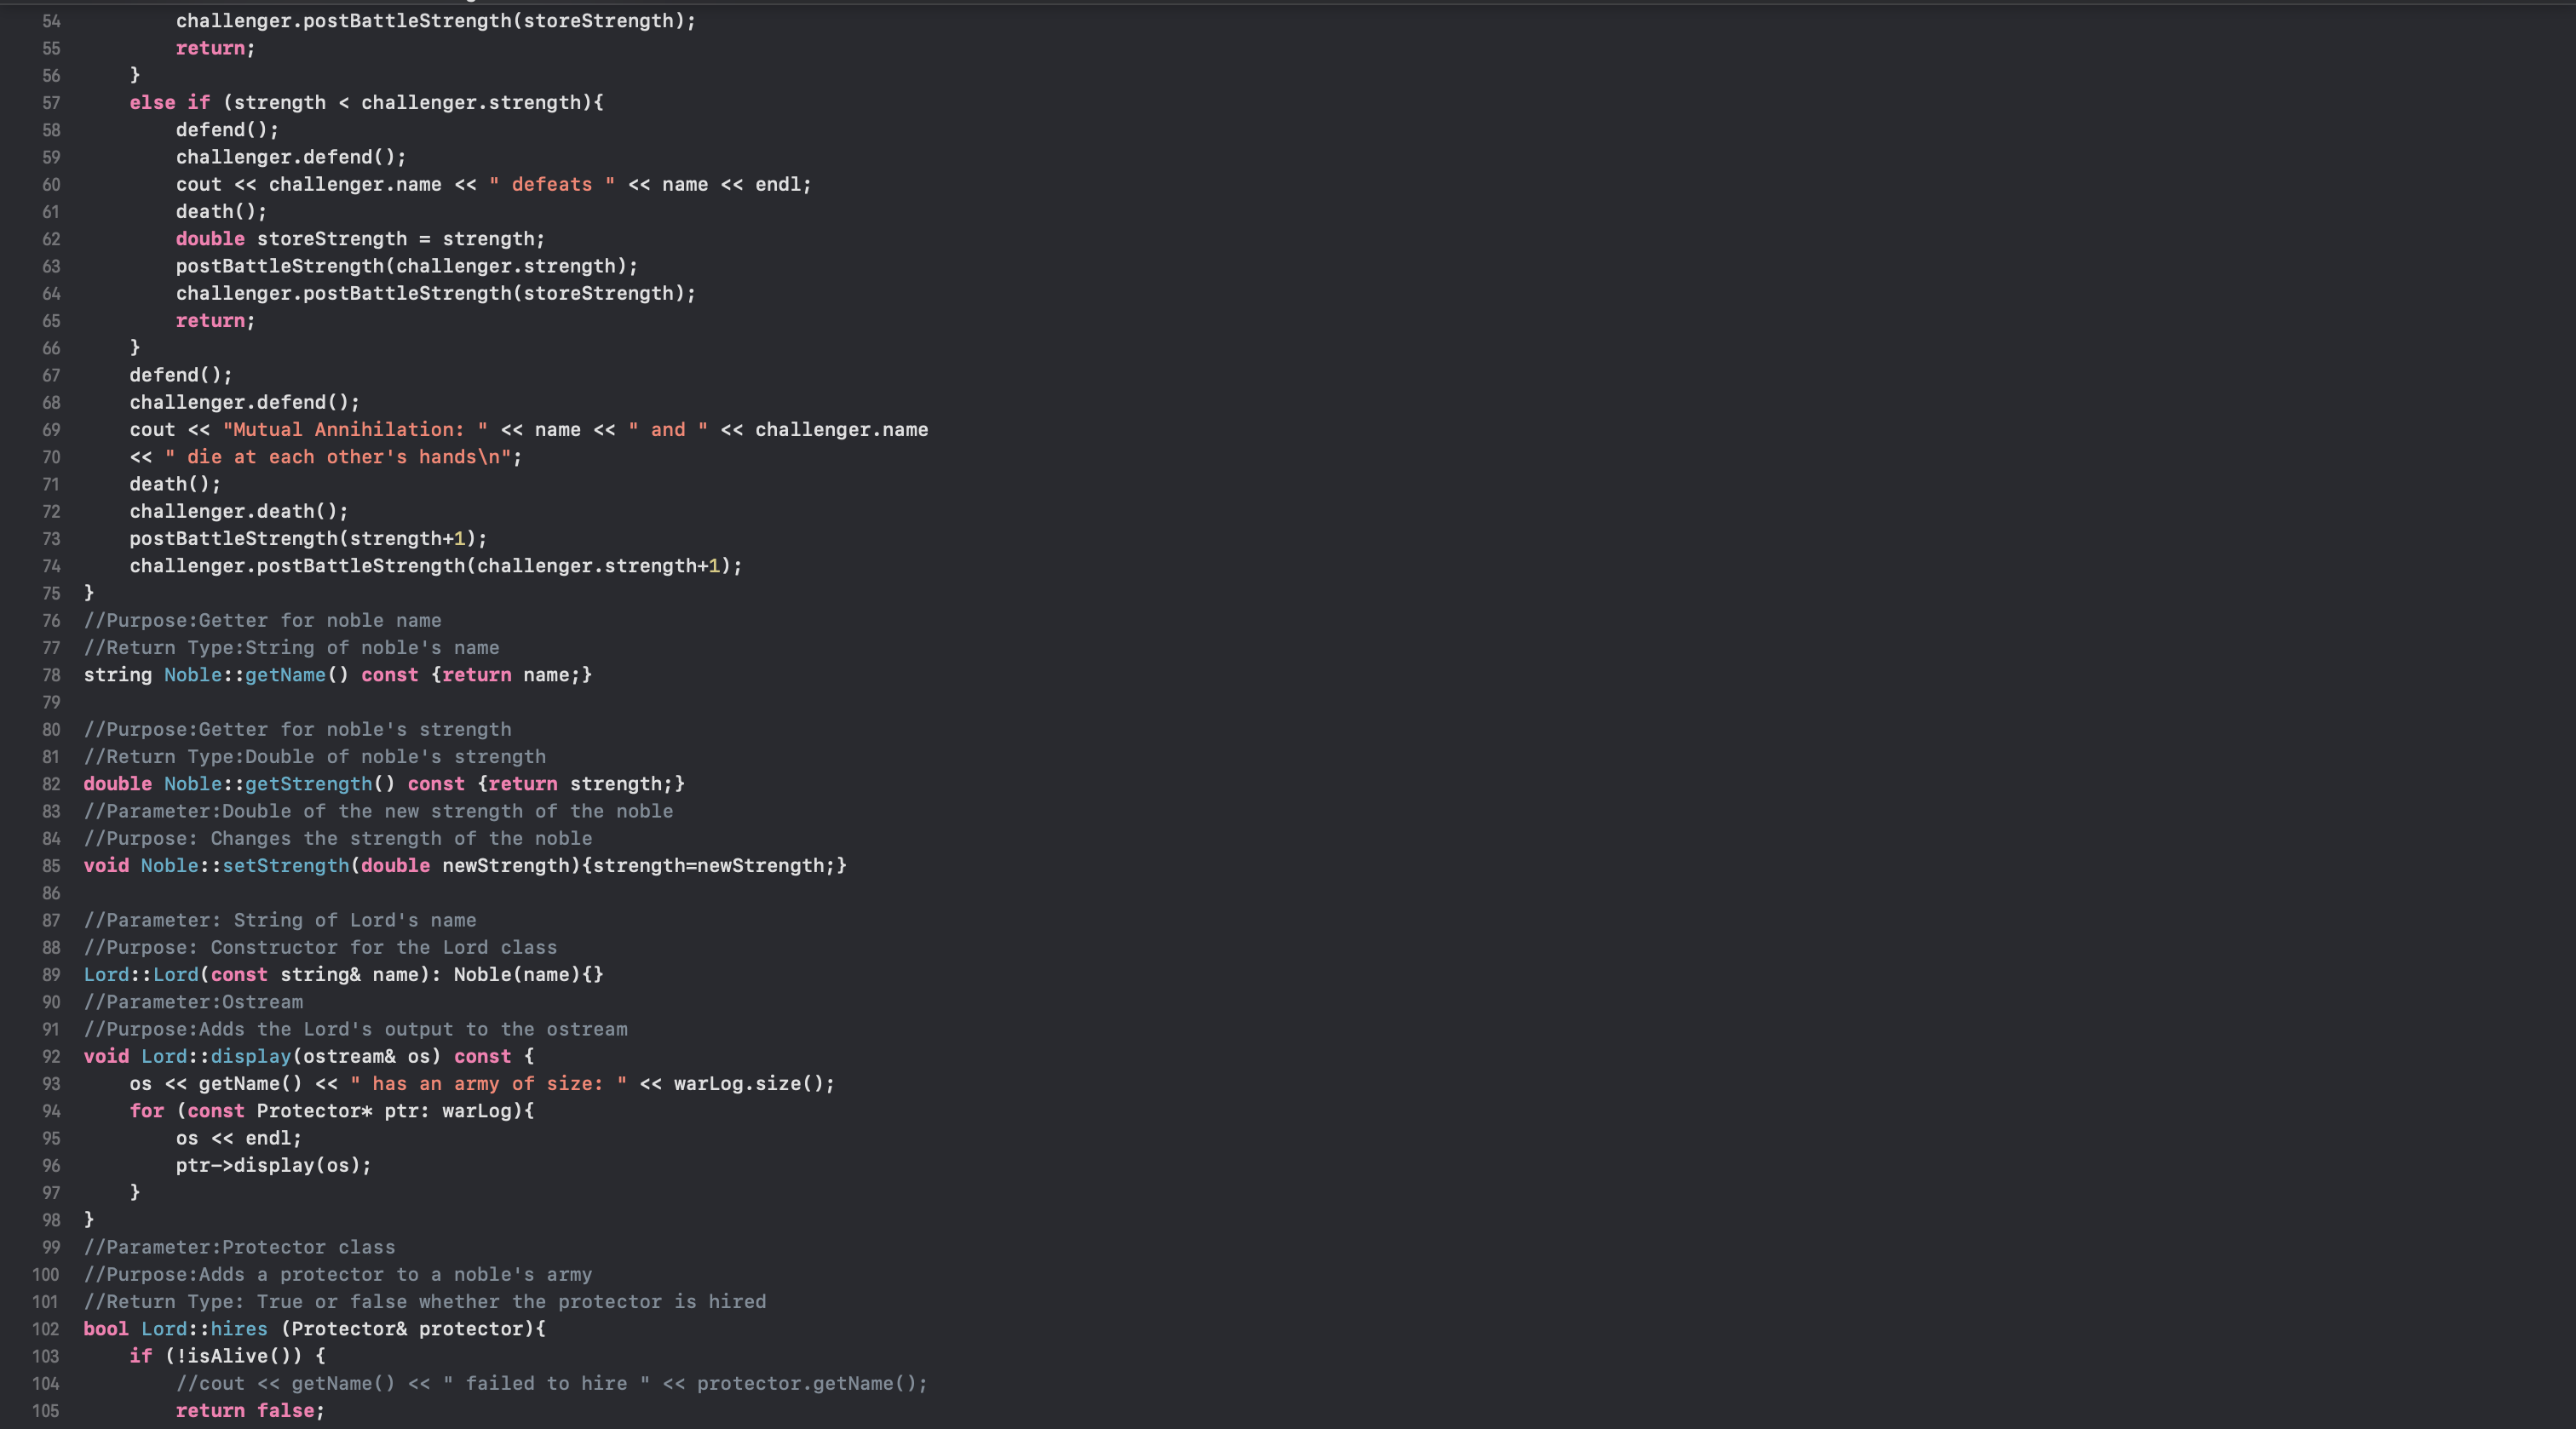Click line number 75 in the gutter

click(51, 594)
